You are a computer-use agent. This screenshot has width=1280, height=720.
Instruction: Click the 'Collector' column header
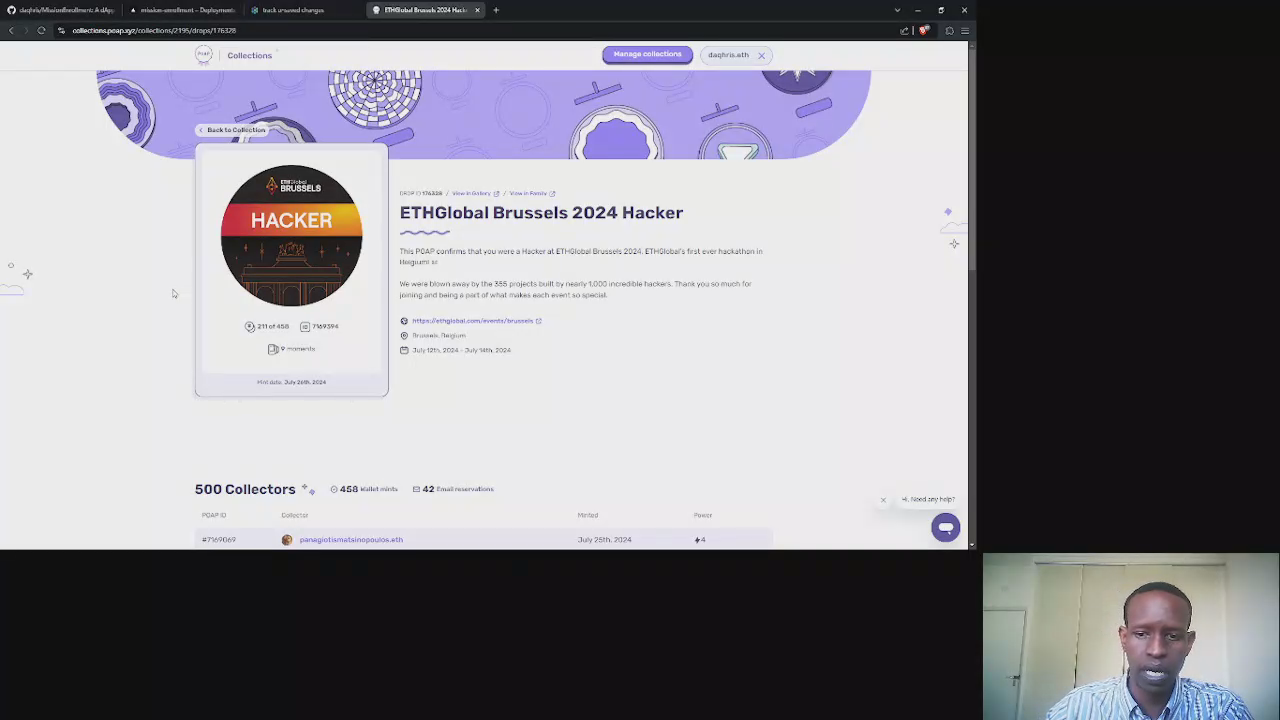[x=294, y=515]
